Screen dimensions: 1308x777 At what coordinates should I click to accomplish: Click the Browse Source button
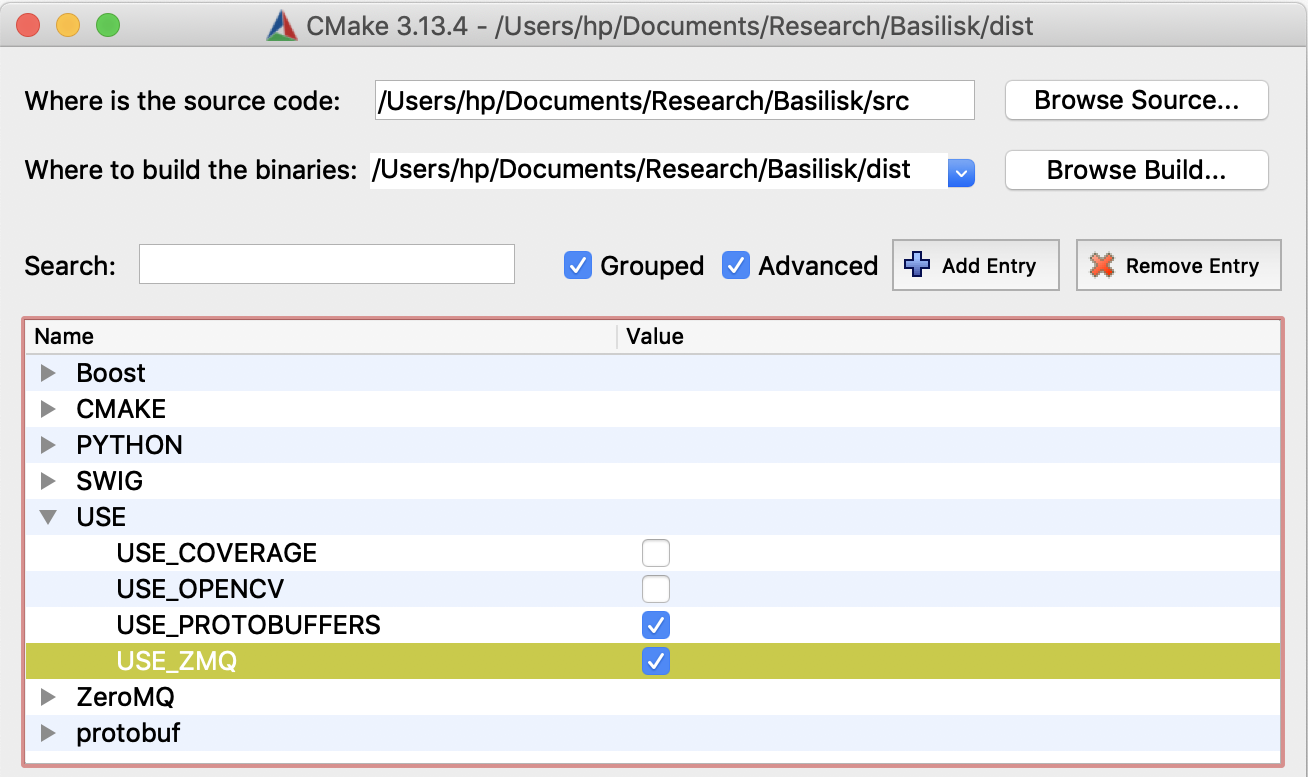click(x=1136, y=100)
